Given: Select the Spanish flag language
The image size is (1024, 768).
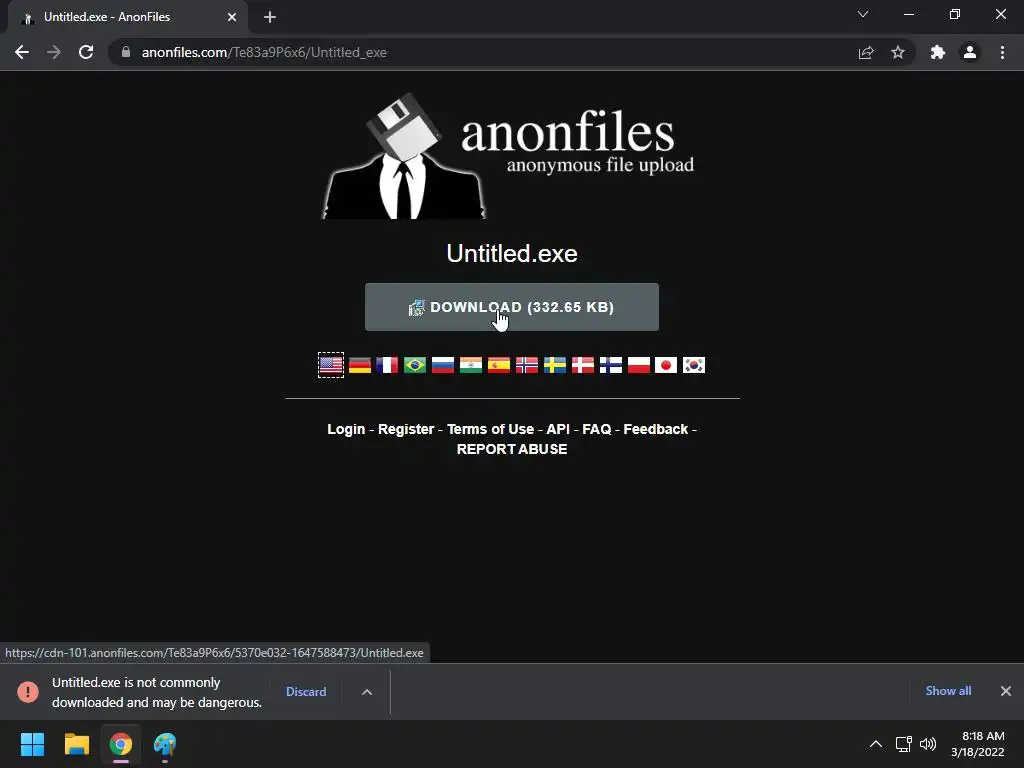Looking at the screenshot, I should pyautogui.click(x=499, y=365).
